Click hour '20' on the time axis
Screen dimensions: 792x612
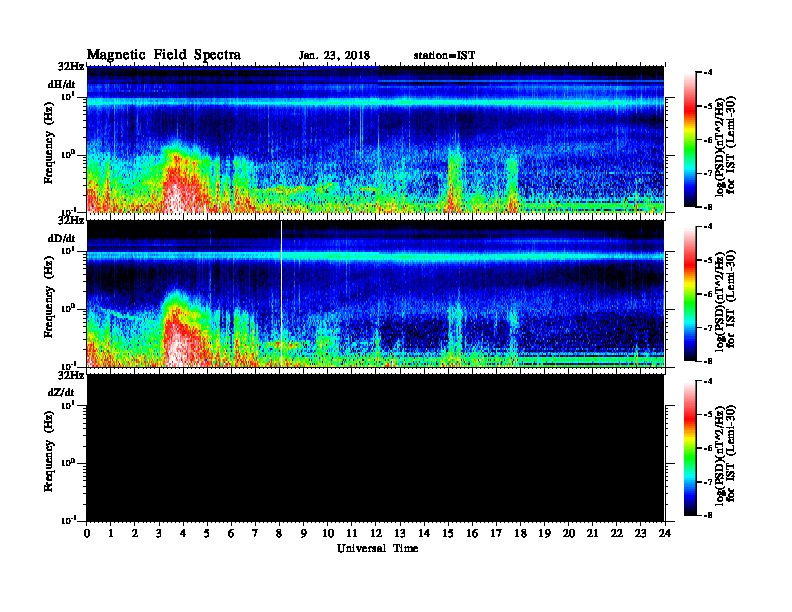[569, 534]
